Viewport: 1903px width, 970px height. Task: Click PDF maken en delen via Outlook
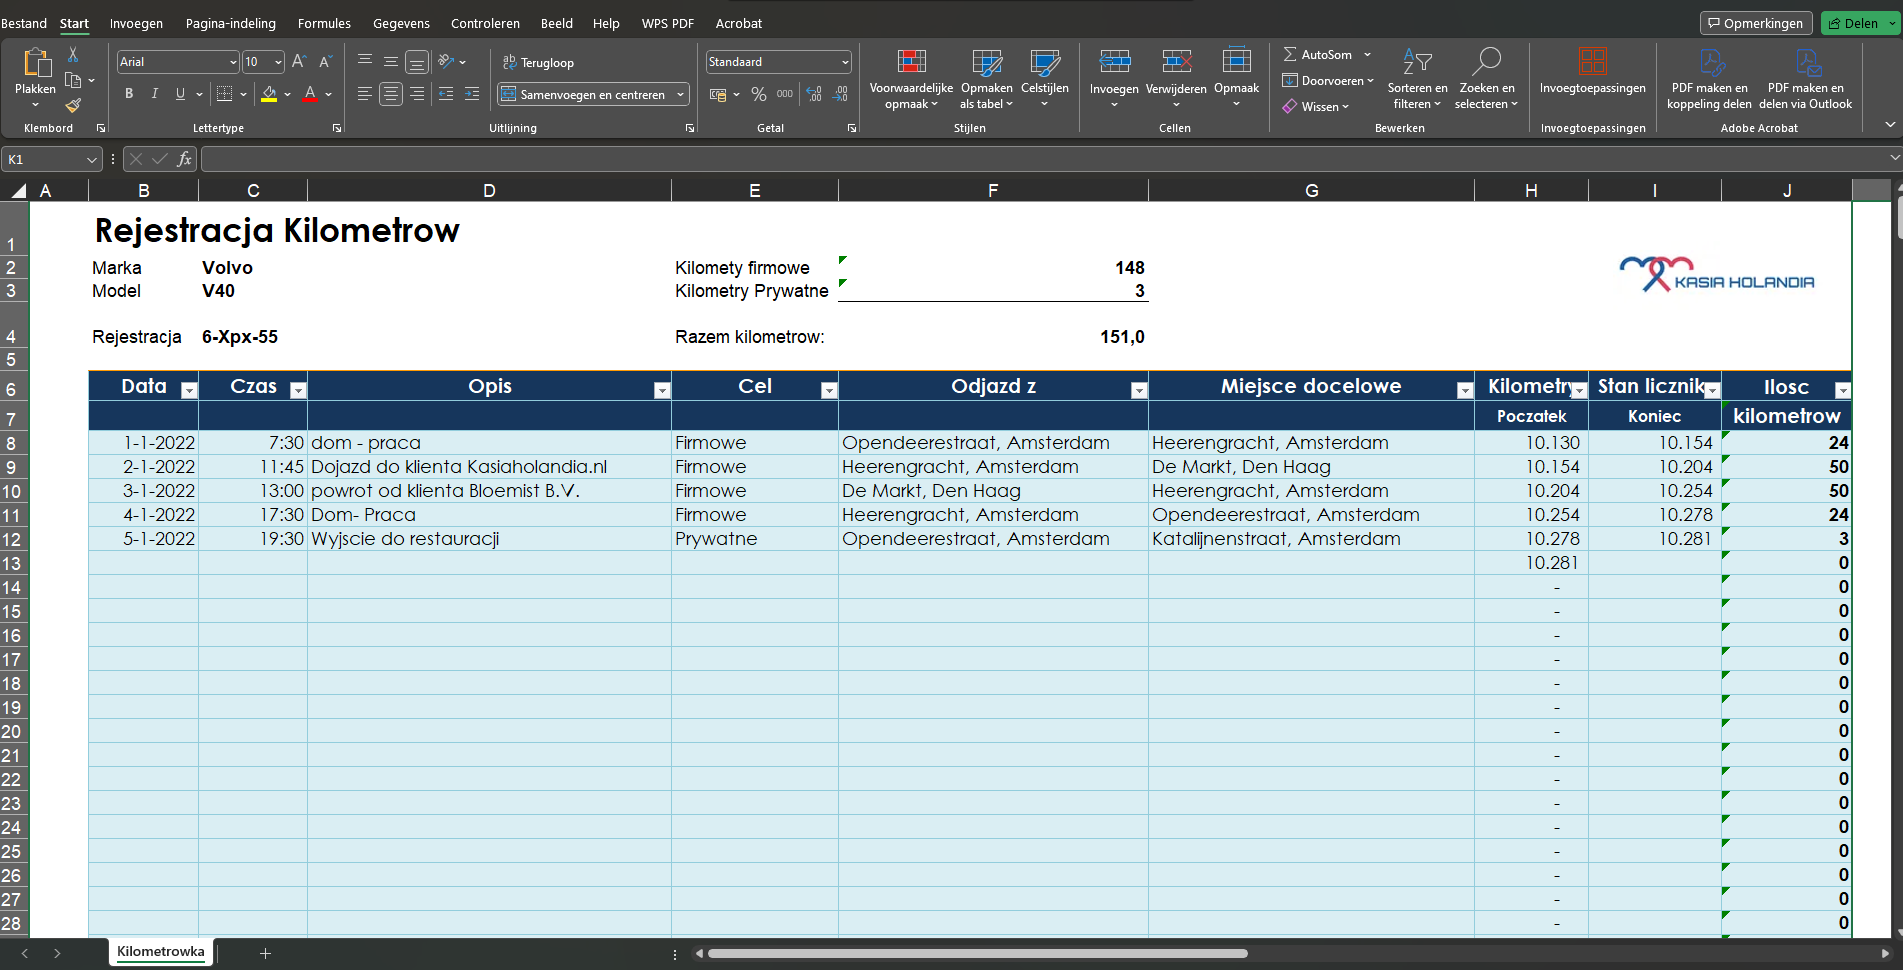pyautogui.click(x=1805, y=79)
